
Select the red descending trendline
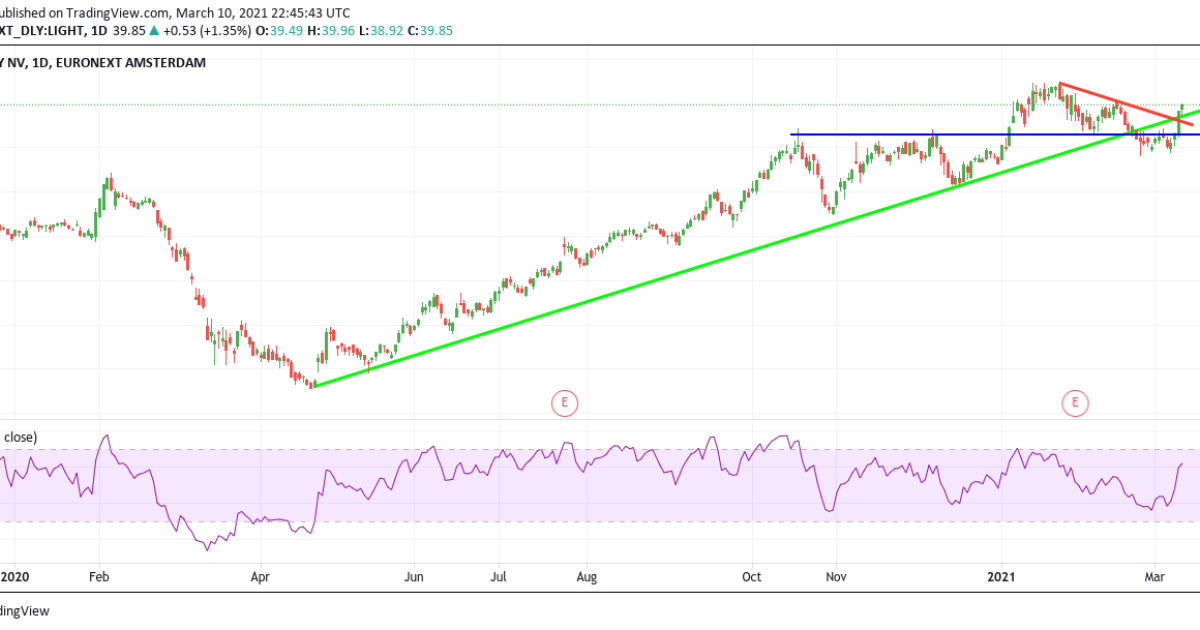pos(1125,103)
